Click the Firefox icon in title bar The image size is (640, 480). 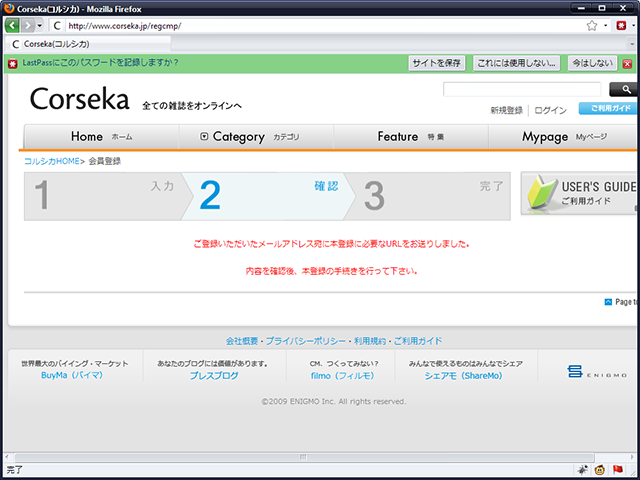pyautogui.click(x=9, y=8)
